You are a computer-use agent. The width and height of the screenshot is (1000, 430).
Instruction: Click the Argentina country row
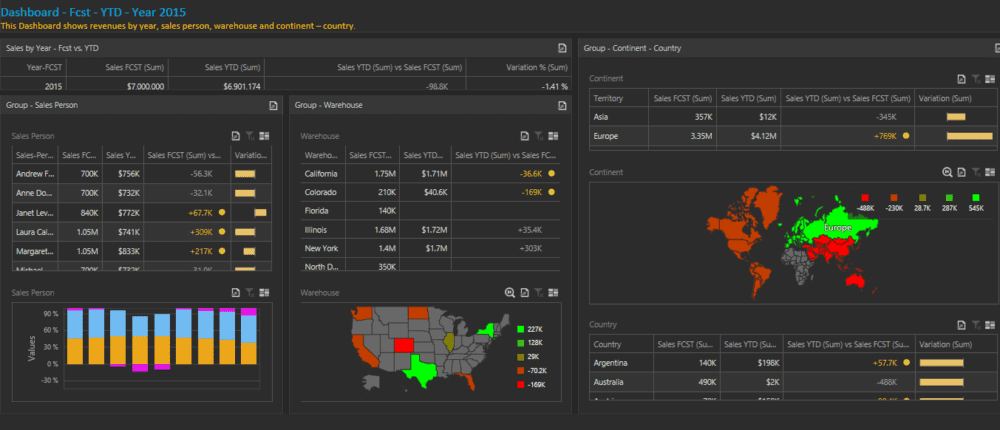coord(613,362)
